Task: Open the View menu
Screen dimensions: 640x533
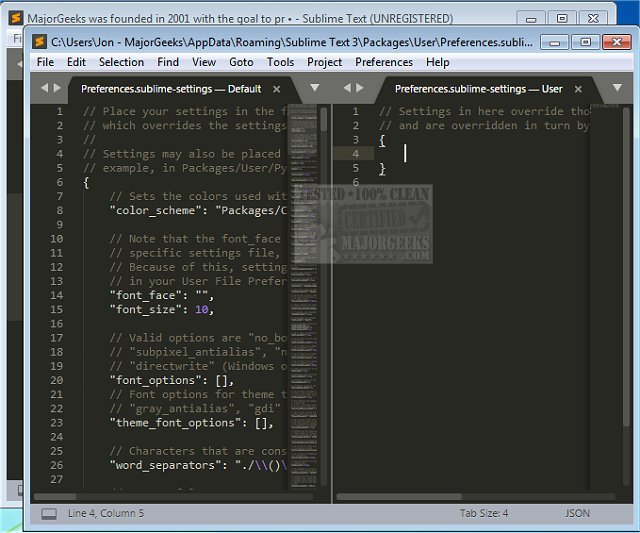Action: point(204,62)
